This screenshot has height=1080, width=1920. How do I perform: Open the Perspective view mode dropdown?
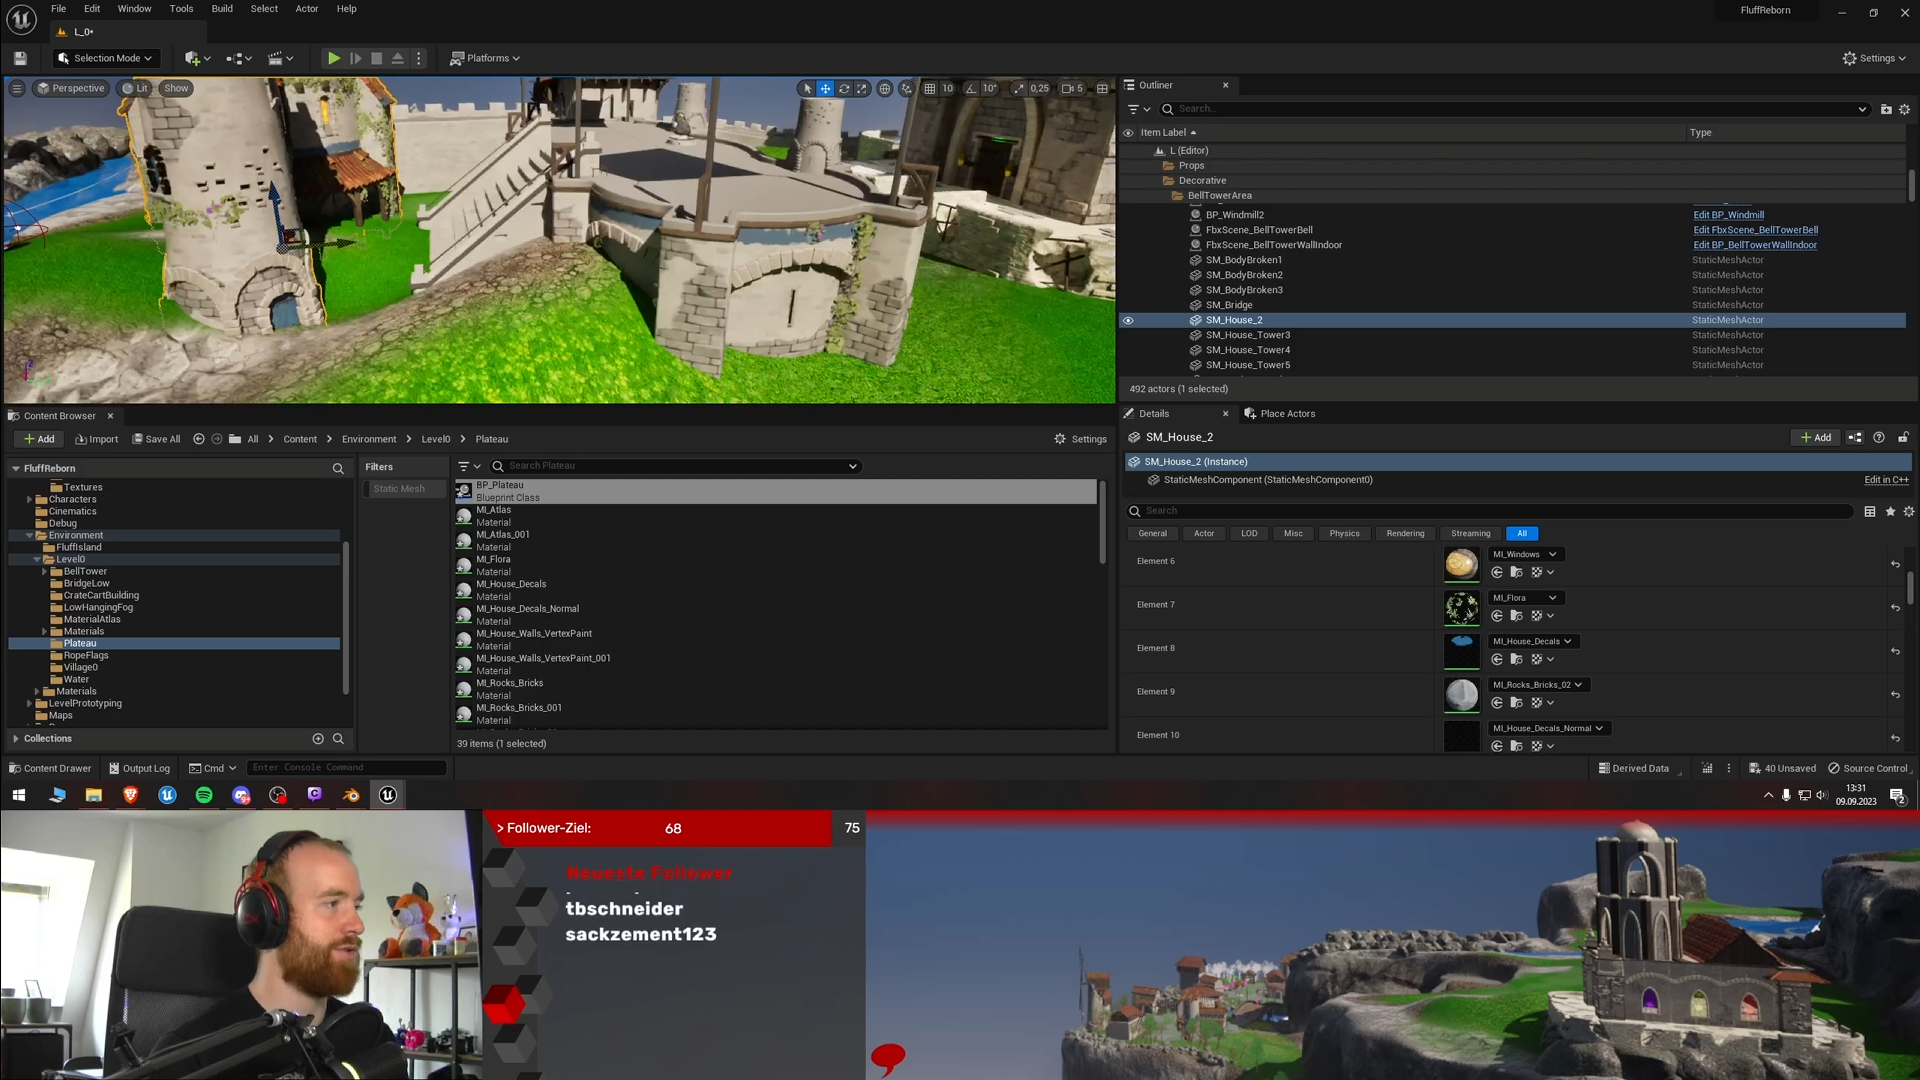coord(70,88)
